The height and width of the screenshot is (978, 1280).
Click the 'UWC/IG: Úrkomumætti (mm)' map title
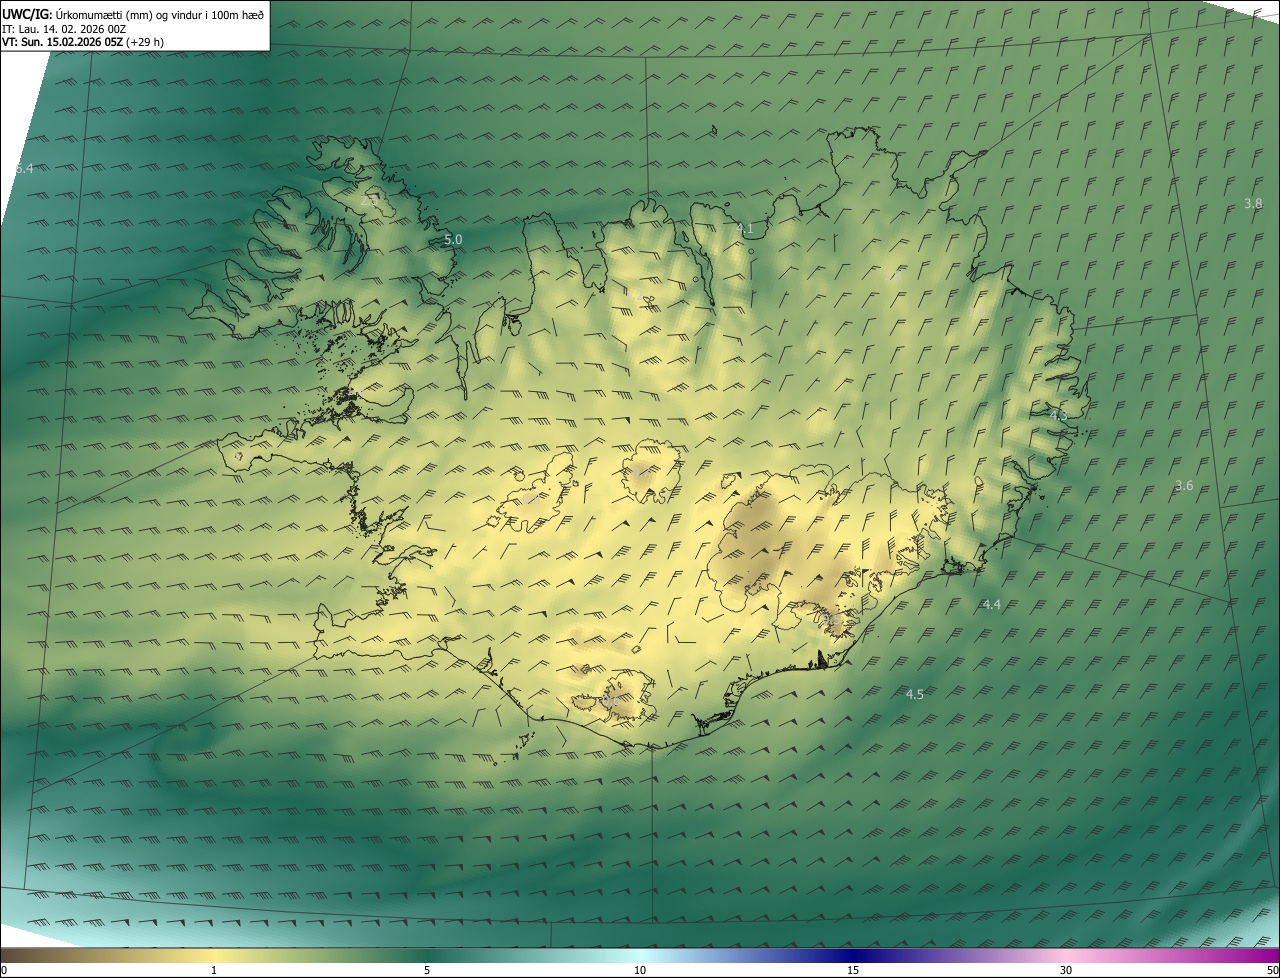point(133,13)
